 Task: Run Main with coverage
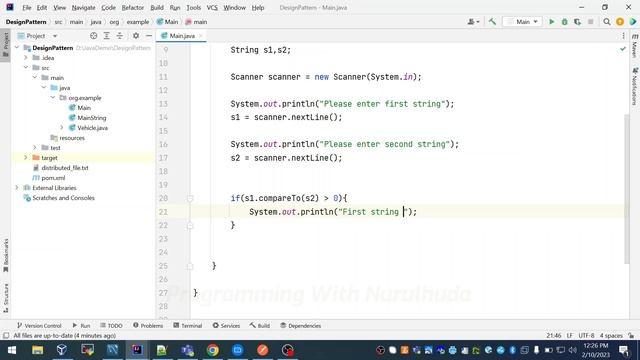click(578, 22)
